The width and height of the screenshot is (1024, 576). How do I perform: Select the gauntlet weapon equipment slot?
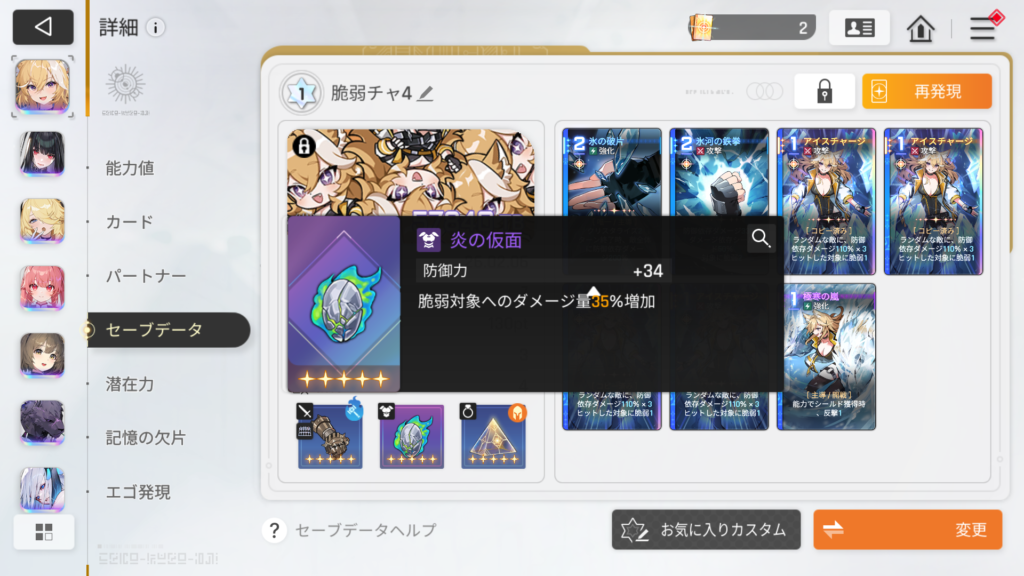(x=330, y=436)
